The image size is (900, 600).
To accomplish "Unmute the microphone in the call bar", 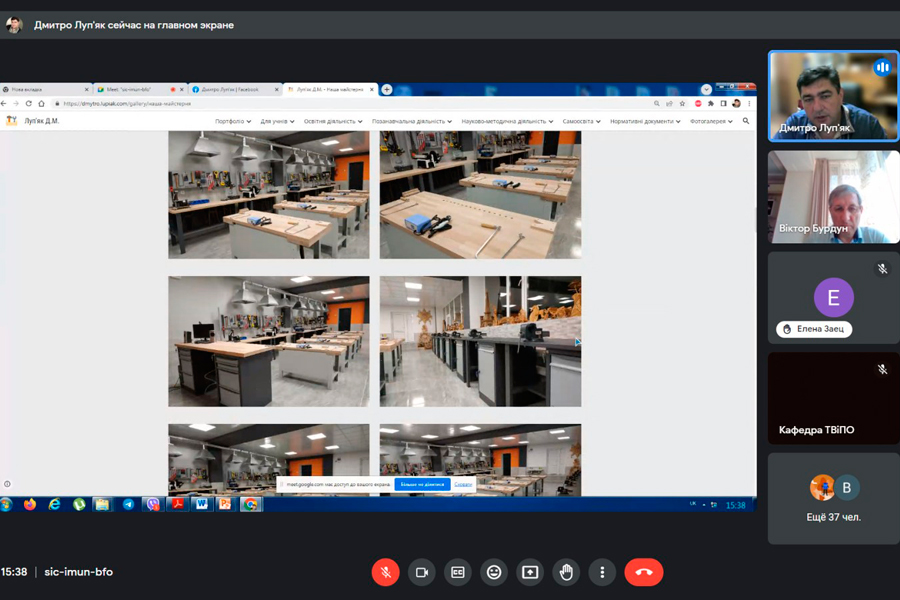I will 385,572.
